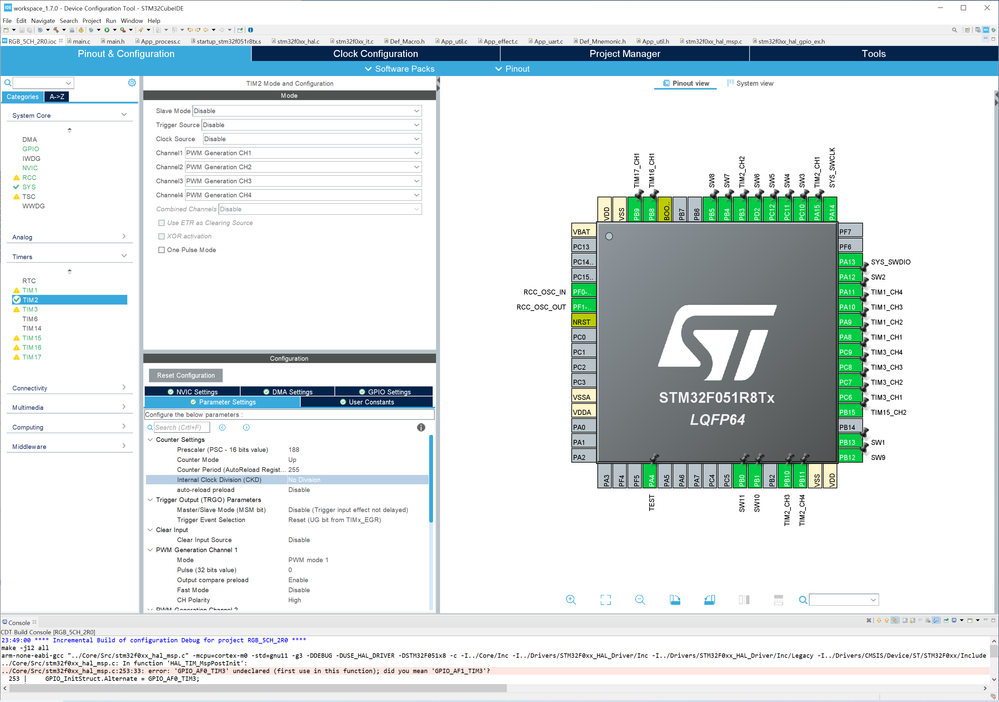
Task: Select the VBAT pin on the chip
Action: 584,231
